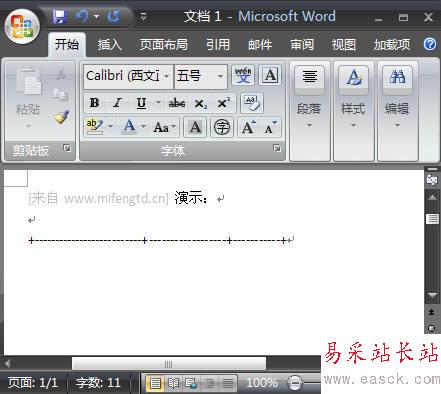This screenshot has width=441, height=394.
Task: Open the 邮件 tab
Action: (x=260, y=44)
